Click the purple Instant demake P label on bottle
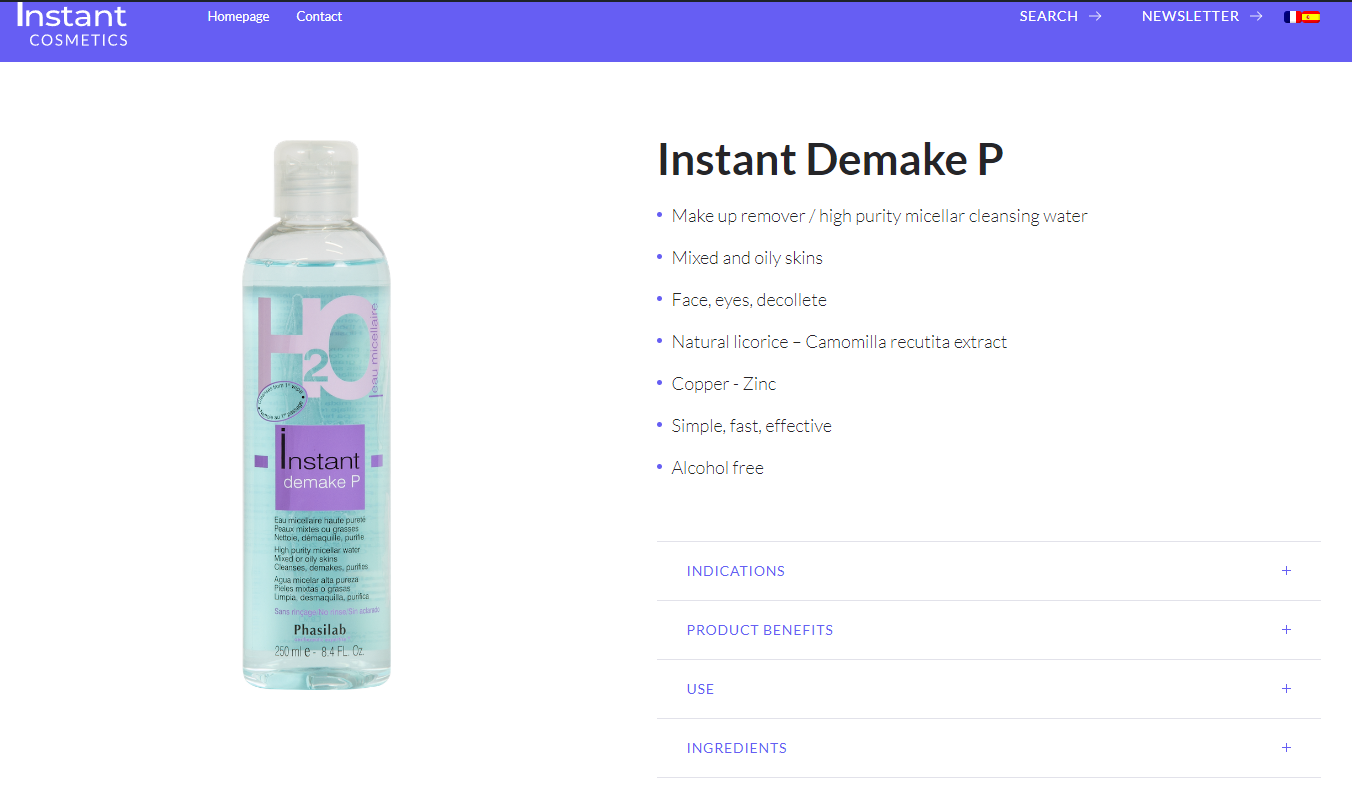 coord(320,467)
